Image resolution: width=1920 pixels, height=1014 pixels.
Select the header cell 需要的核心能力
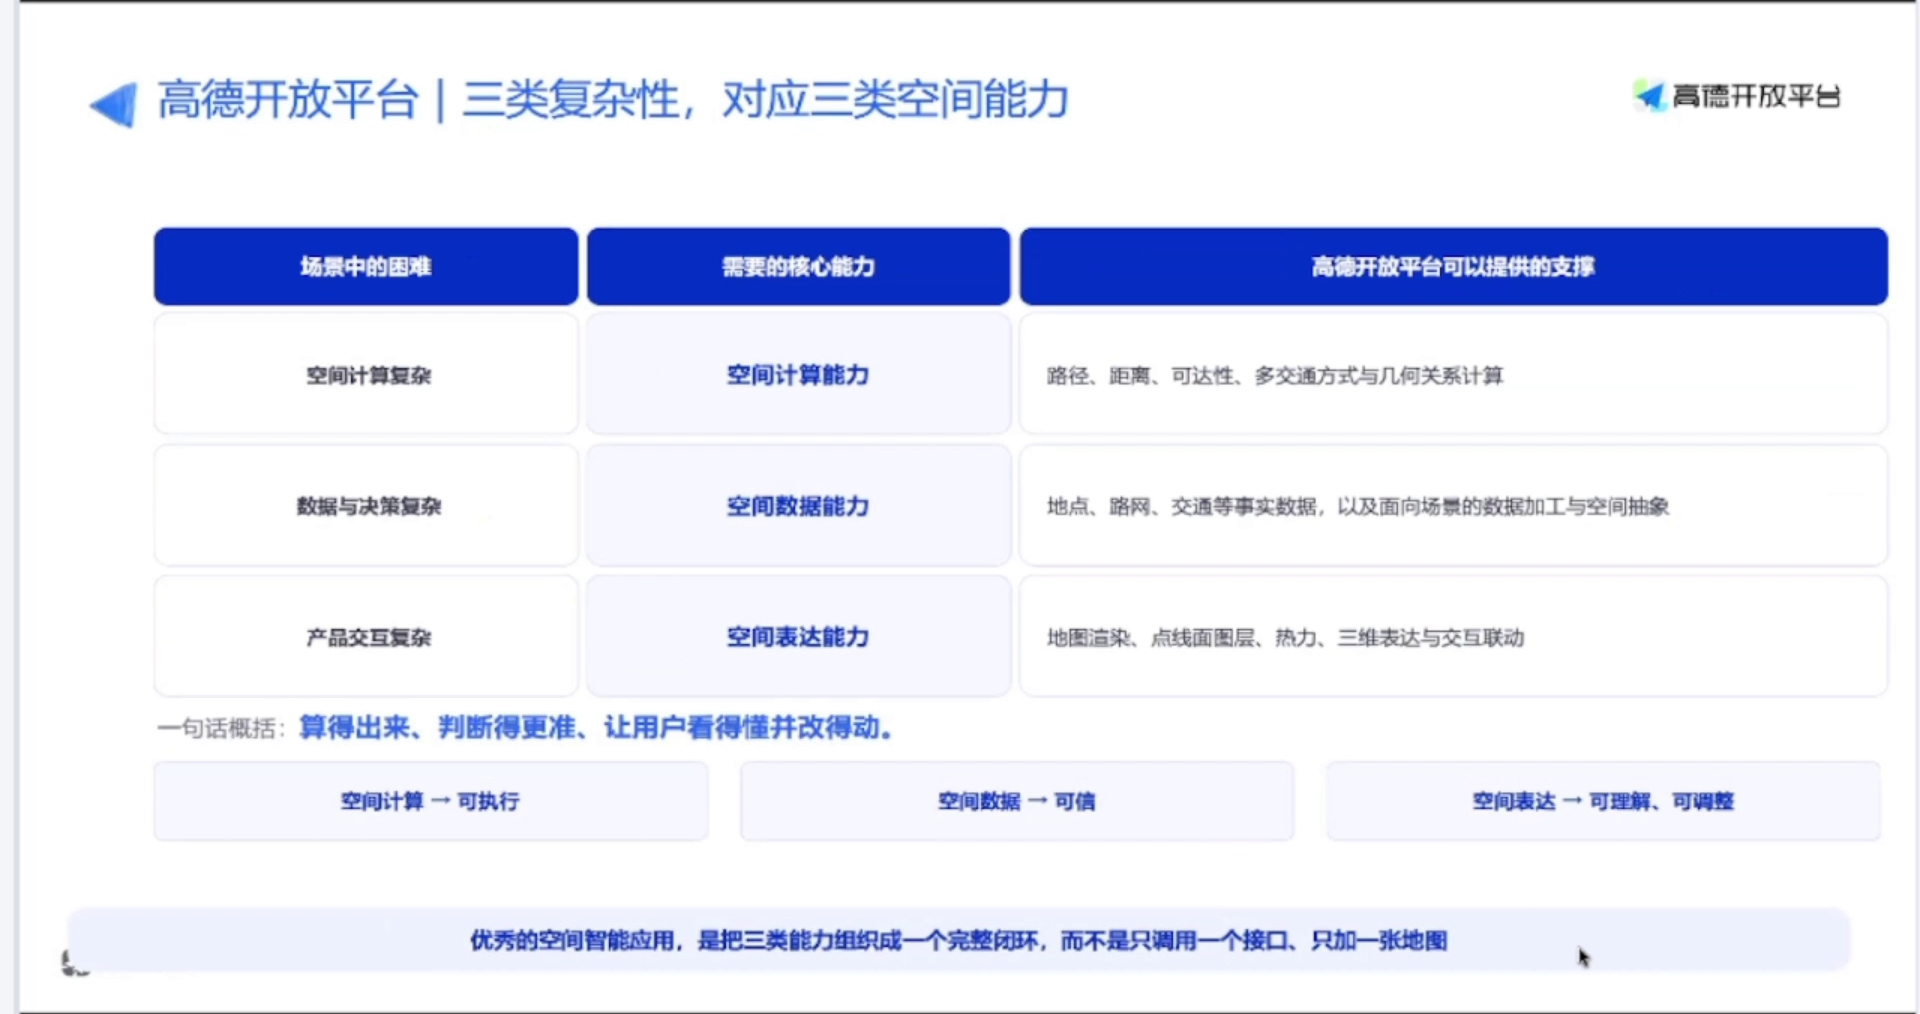(798, 266)
